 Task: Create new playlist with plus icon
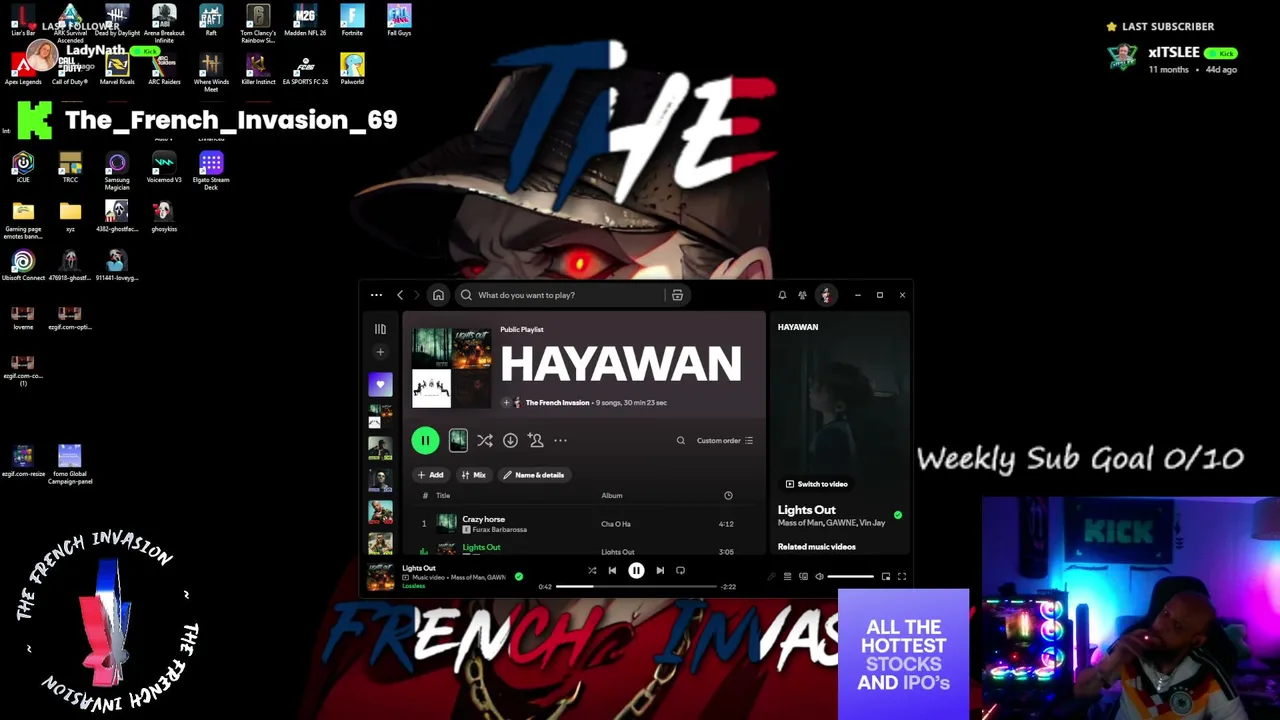(x=380, y=352)
